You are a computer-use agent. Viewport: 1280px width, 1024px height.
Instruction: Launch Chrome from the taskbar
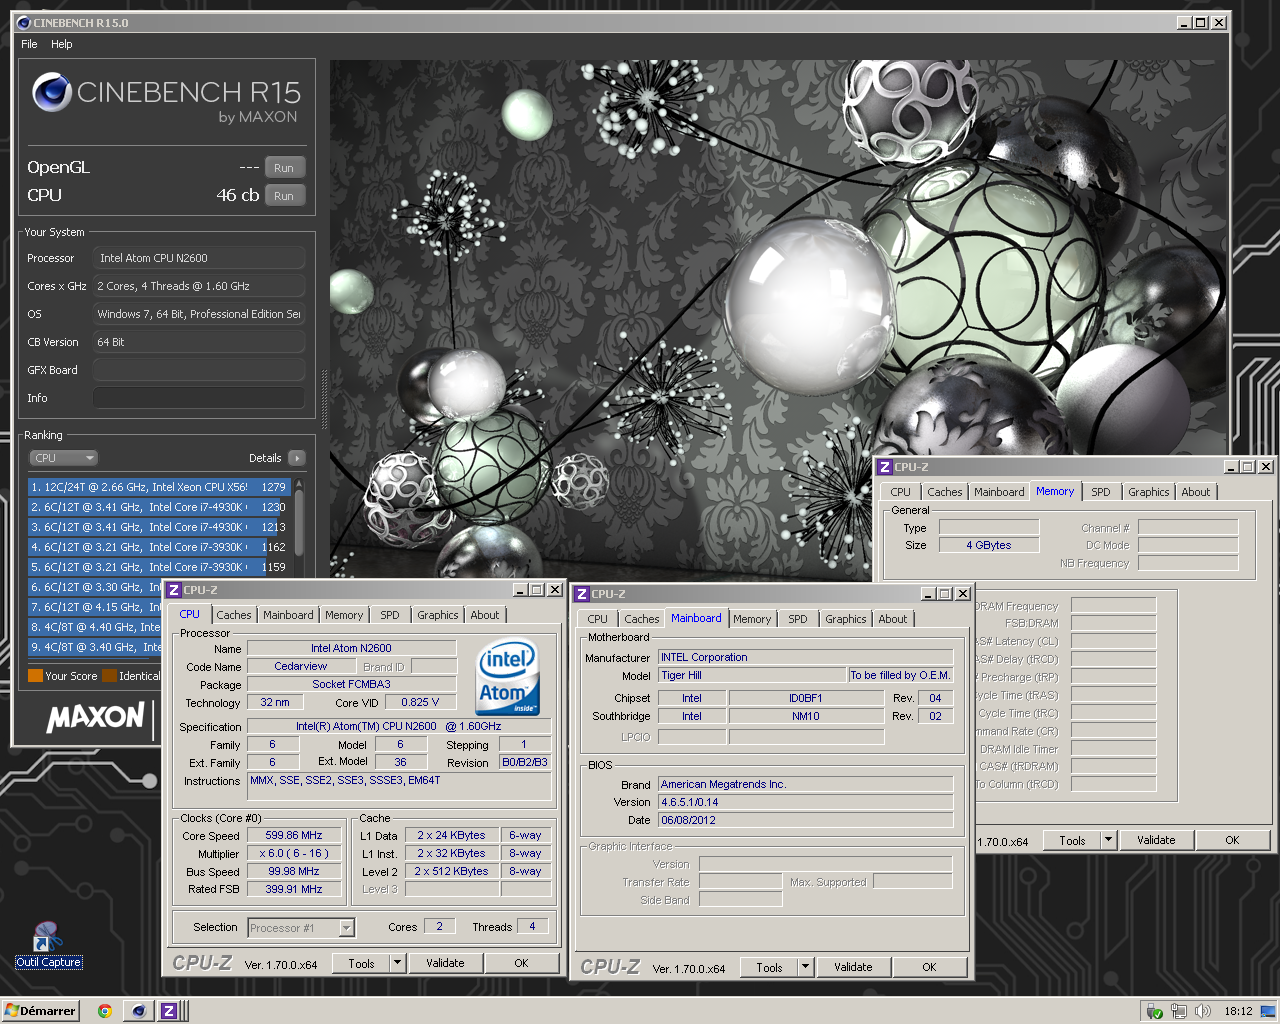tap(104, 1011)
